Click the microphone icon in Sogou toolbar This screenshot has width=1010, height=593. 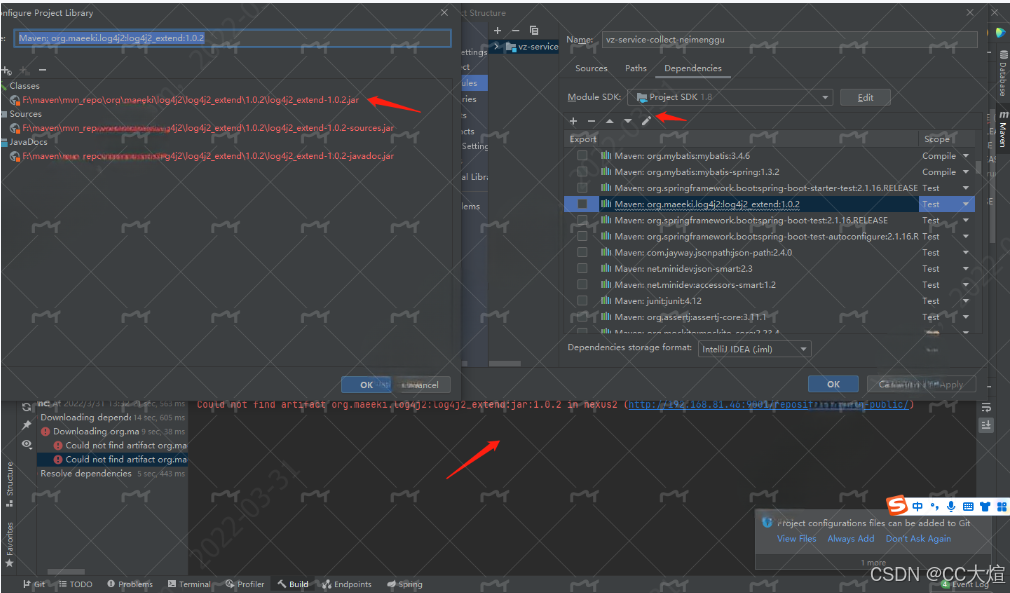(x=951, y=507)
